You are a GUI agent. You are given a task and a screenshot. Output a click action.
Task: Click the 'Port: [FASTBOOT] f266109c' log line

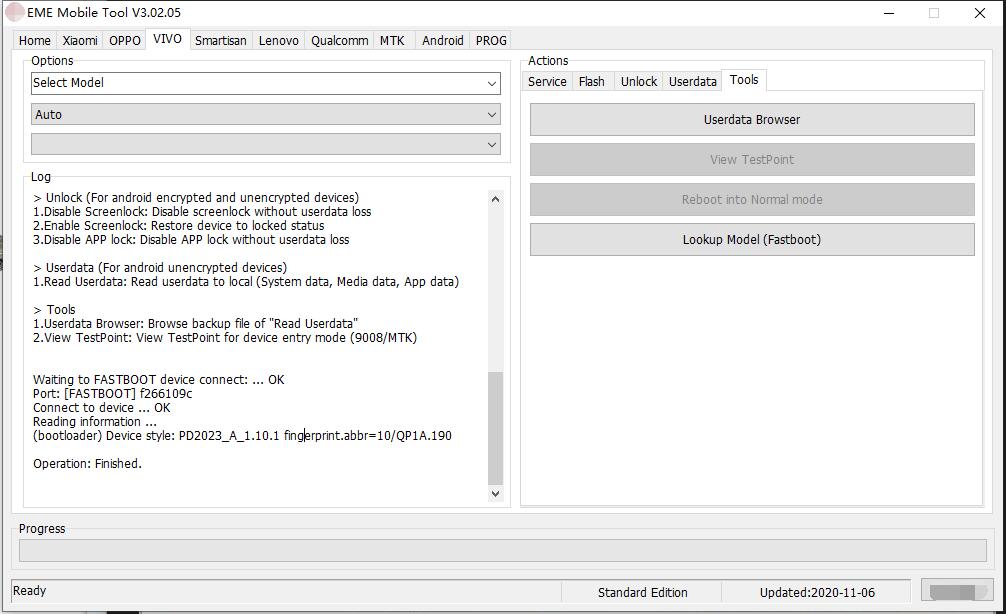coord(112,394)
